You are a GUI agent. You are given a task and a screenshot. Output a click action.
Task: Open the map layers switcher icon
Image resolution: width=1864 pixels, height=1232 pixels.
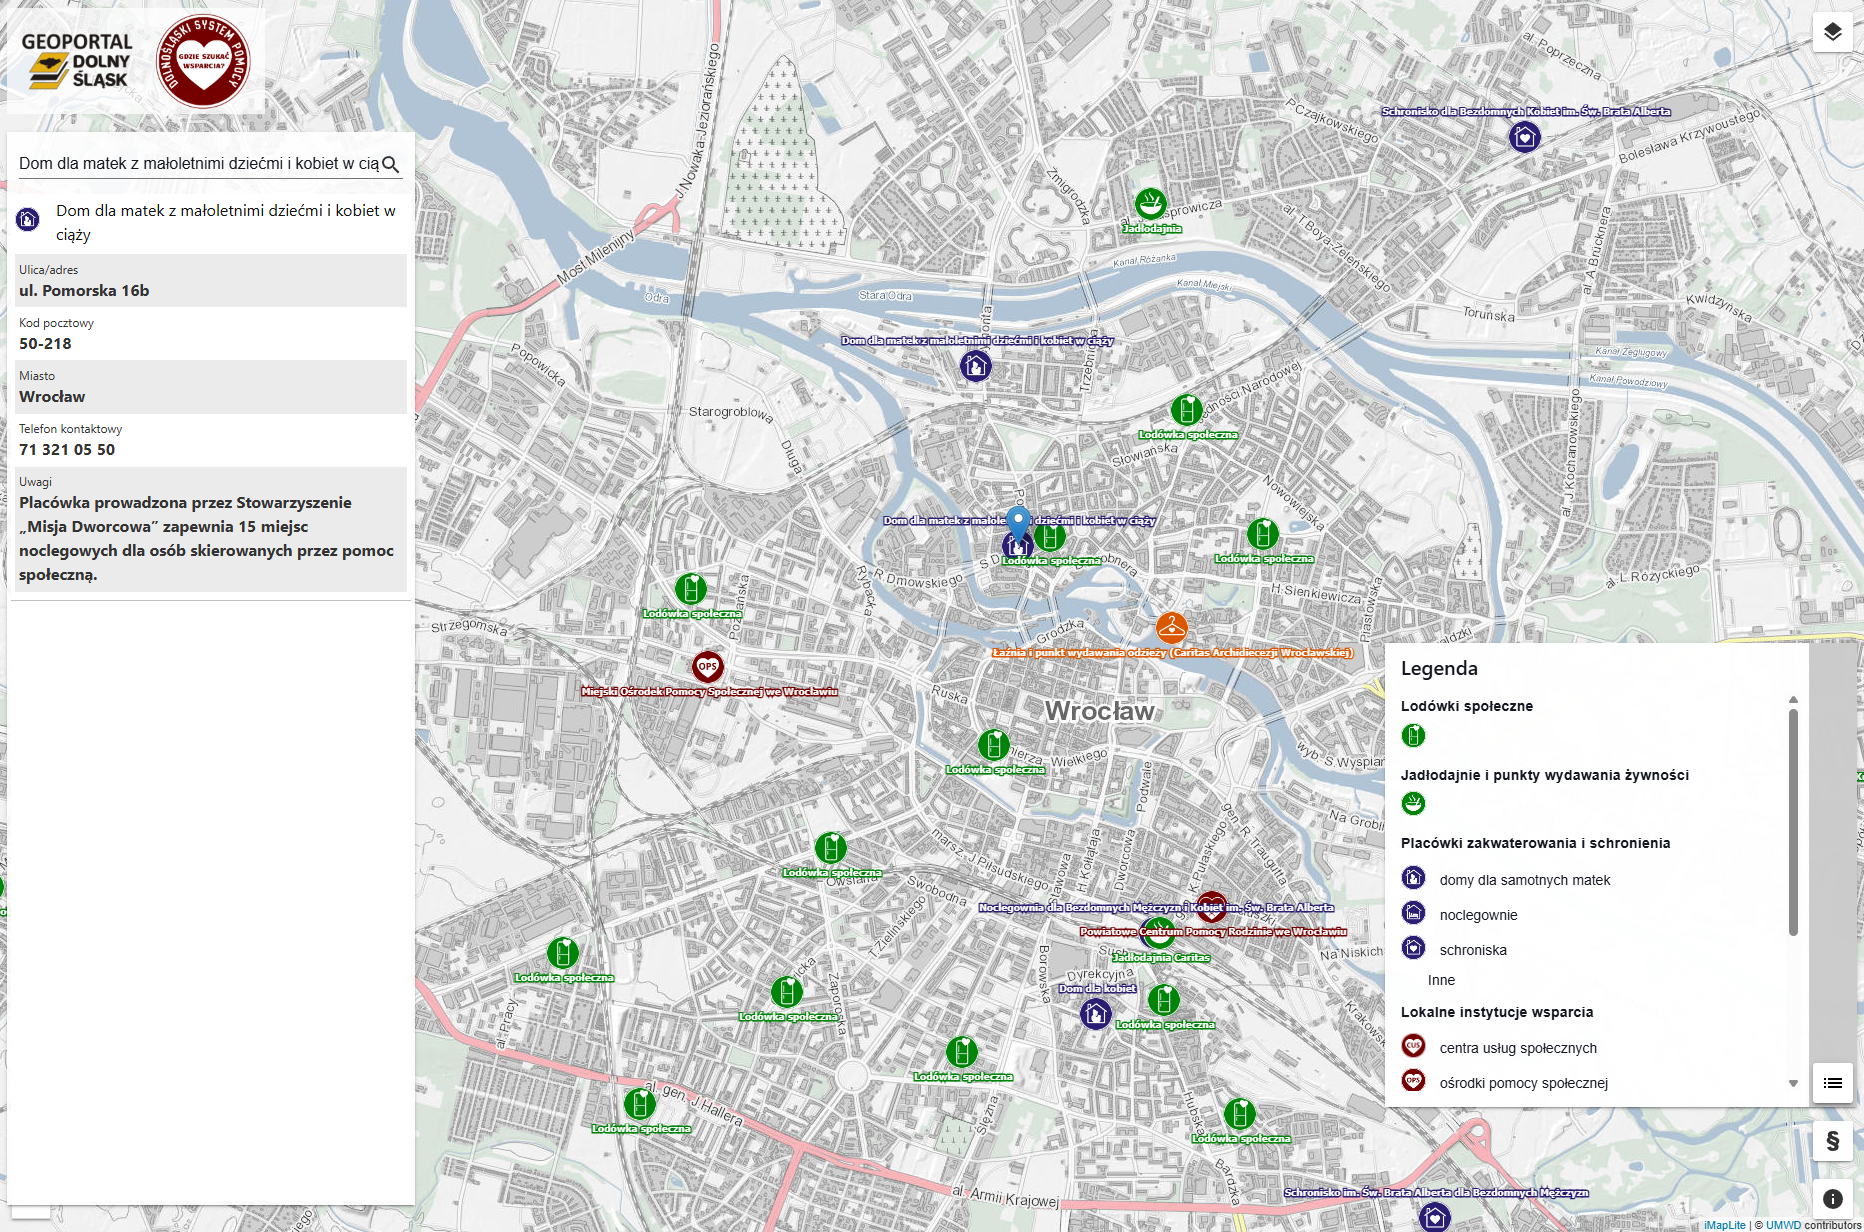click(x=1832, y=32)
